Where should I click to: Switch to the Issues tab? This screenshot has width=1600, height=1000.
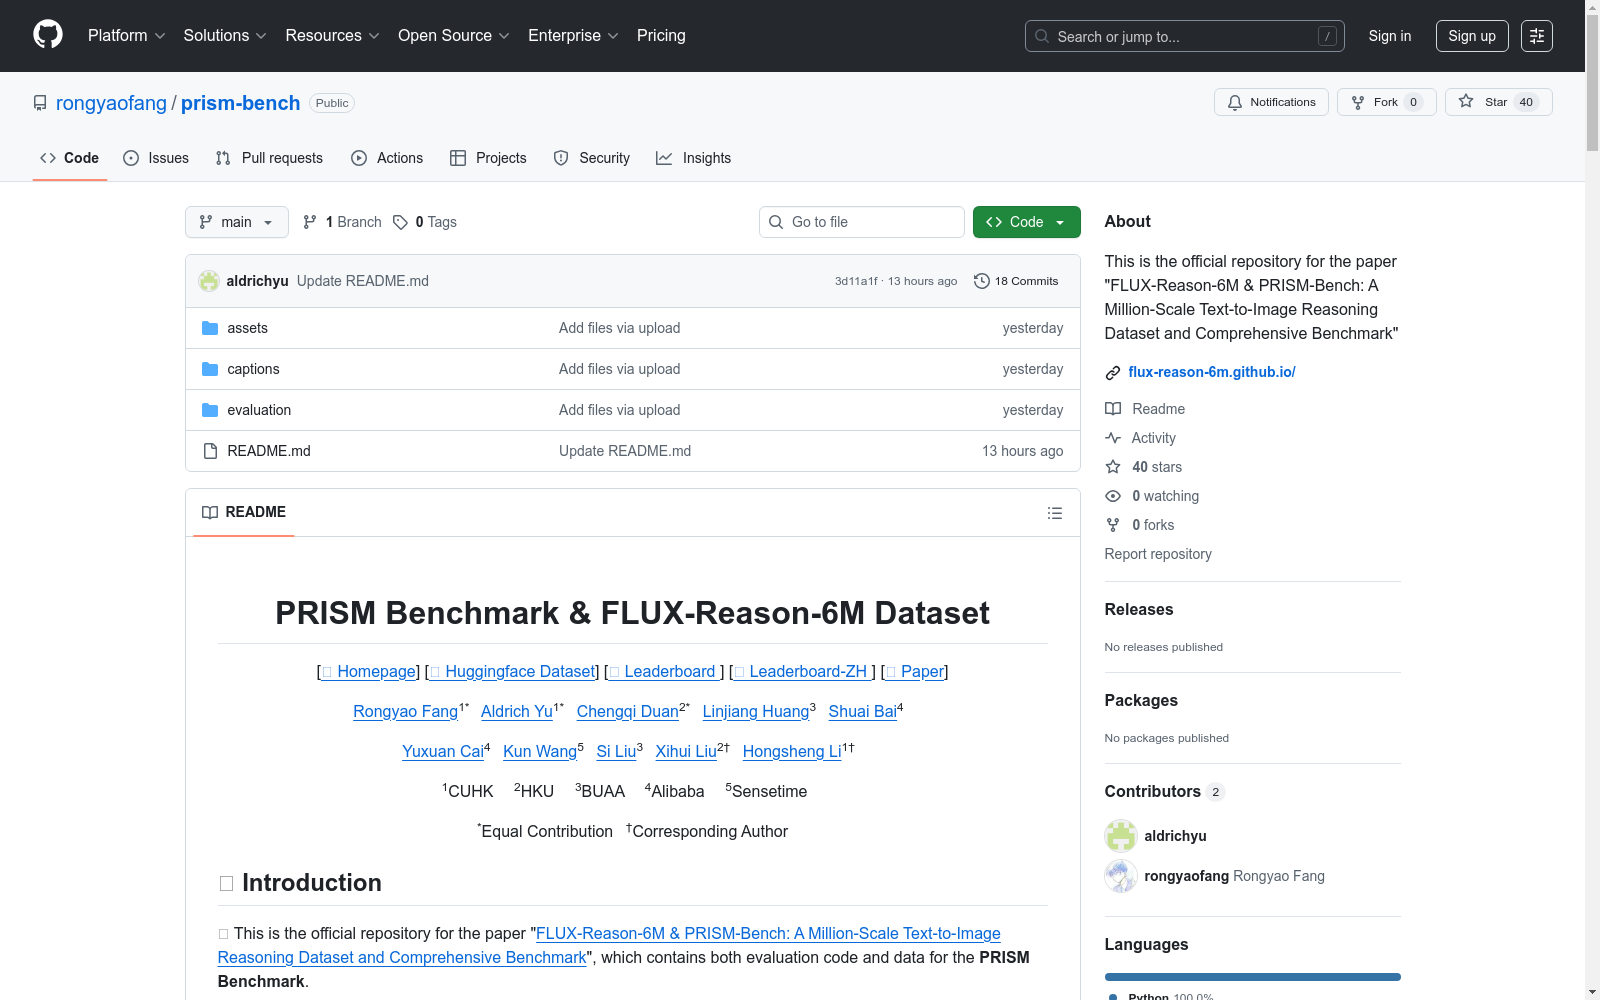click(x=156, y=158)
